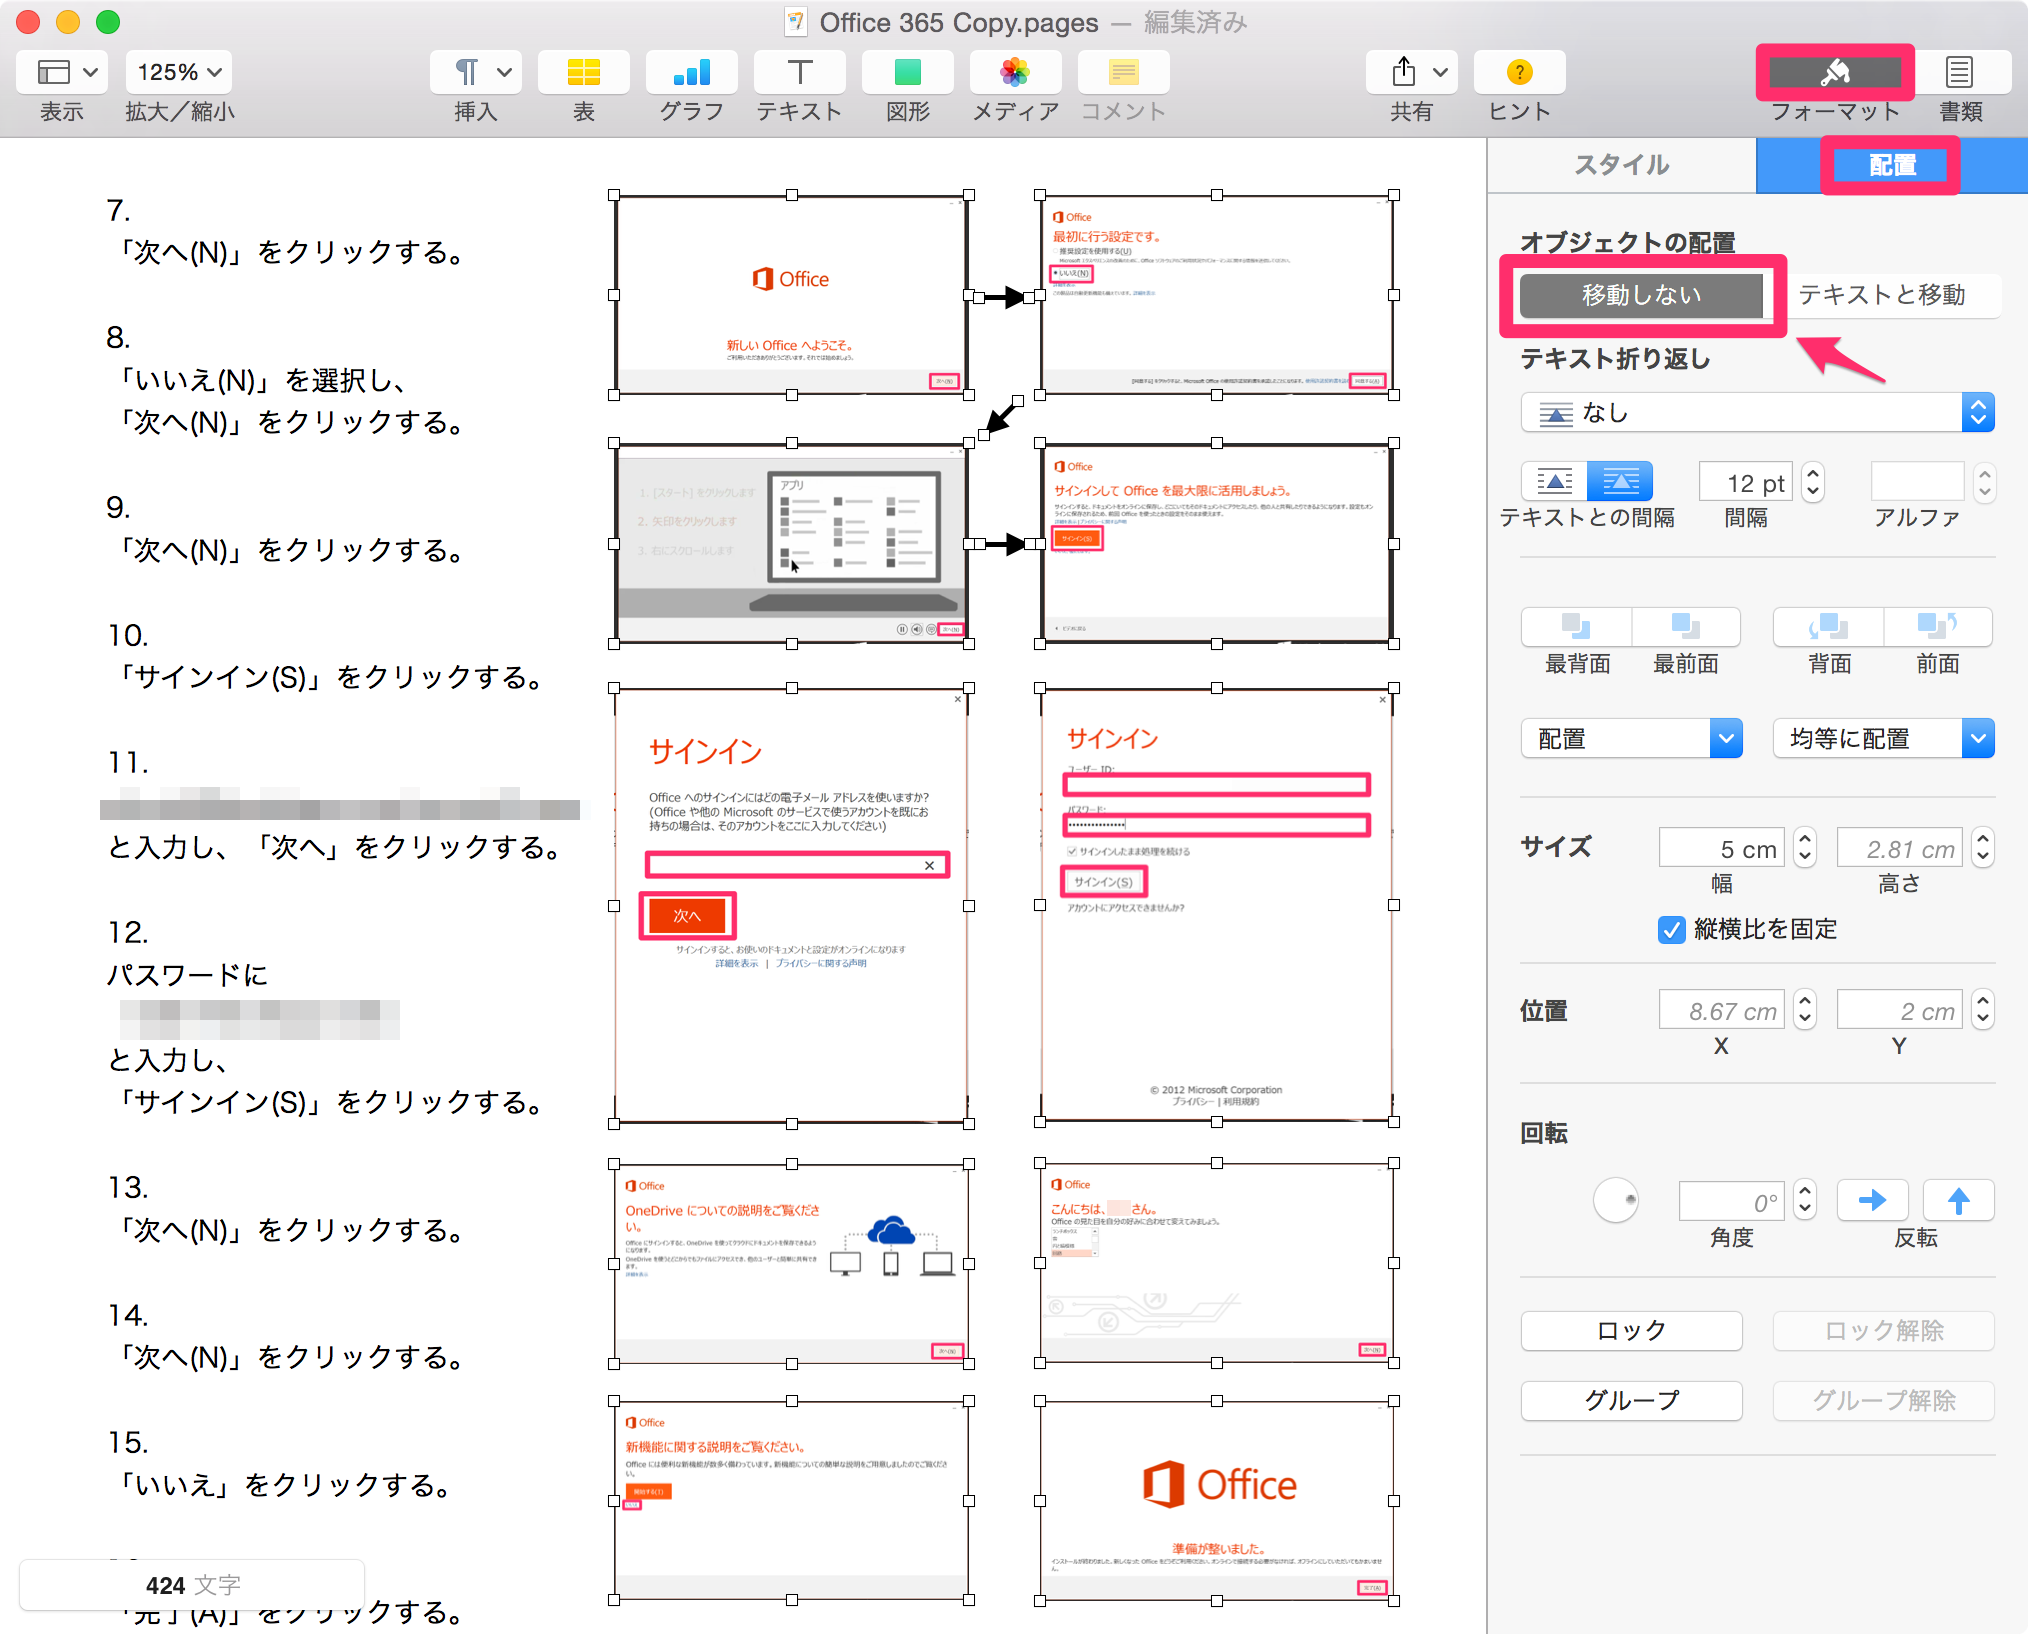Switch to the スタイル tab
Screen dimensions: 2028x1634
click(1622, 165)
